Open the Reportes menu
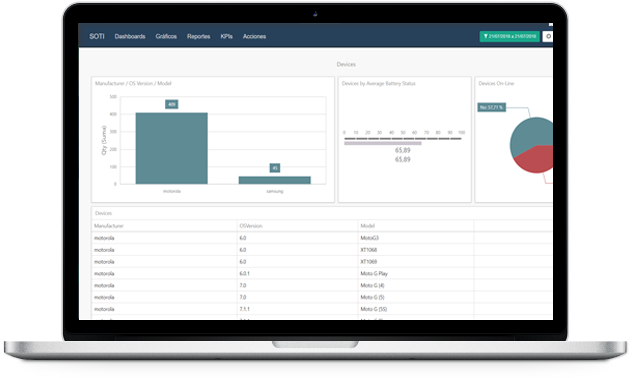The image size is (632, 378). pos(198,36)
